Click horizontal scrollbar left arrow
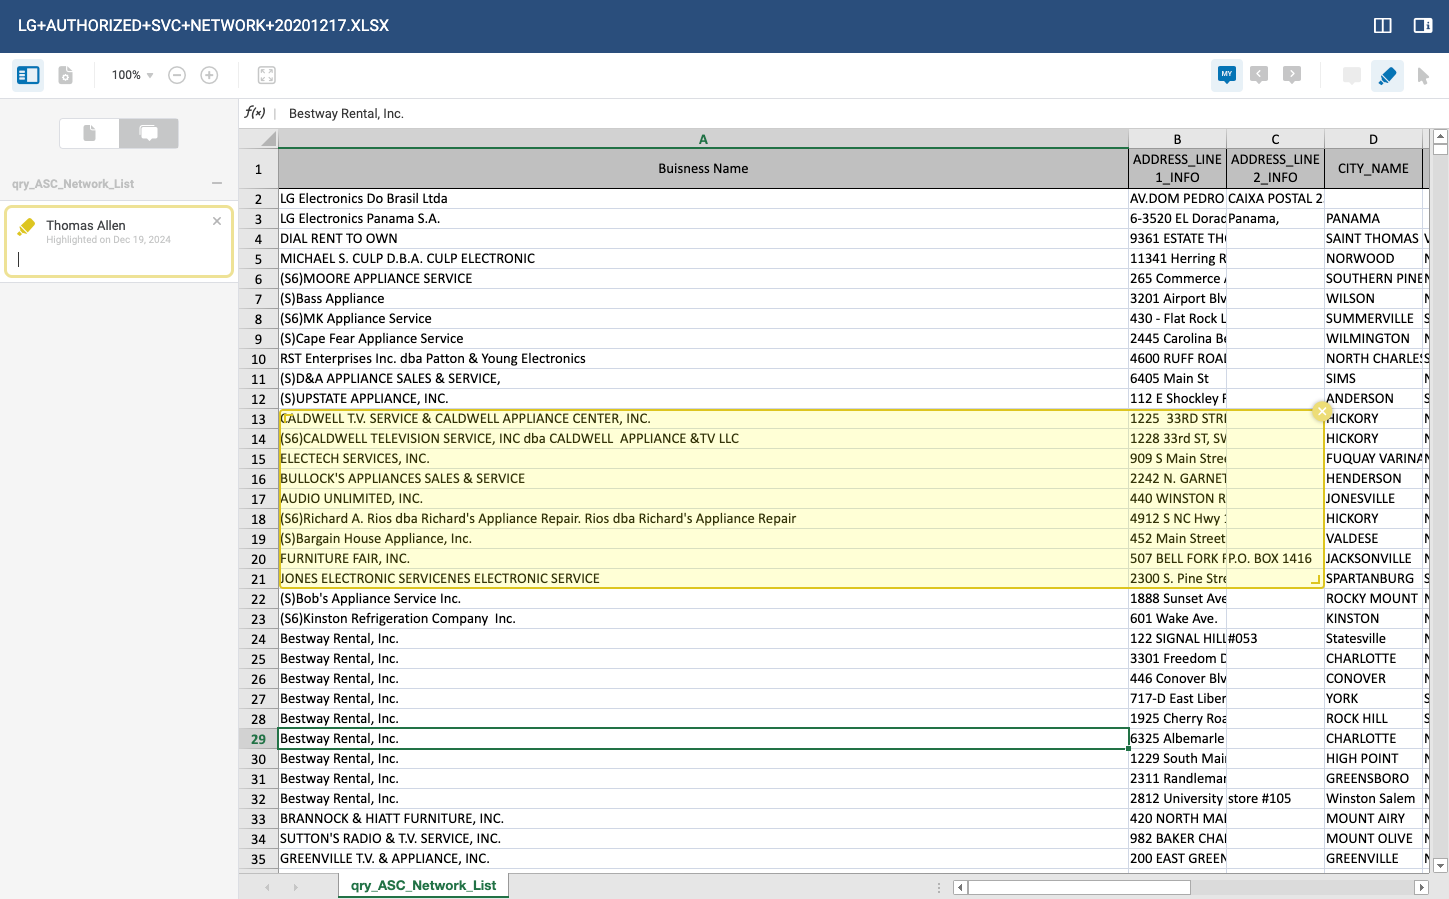The width and height of the screenshot is (1449, 899). click(960, 887)
